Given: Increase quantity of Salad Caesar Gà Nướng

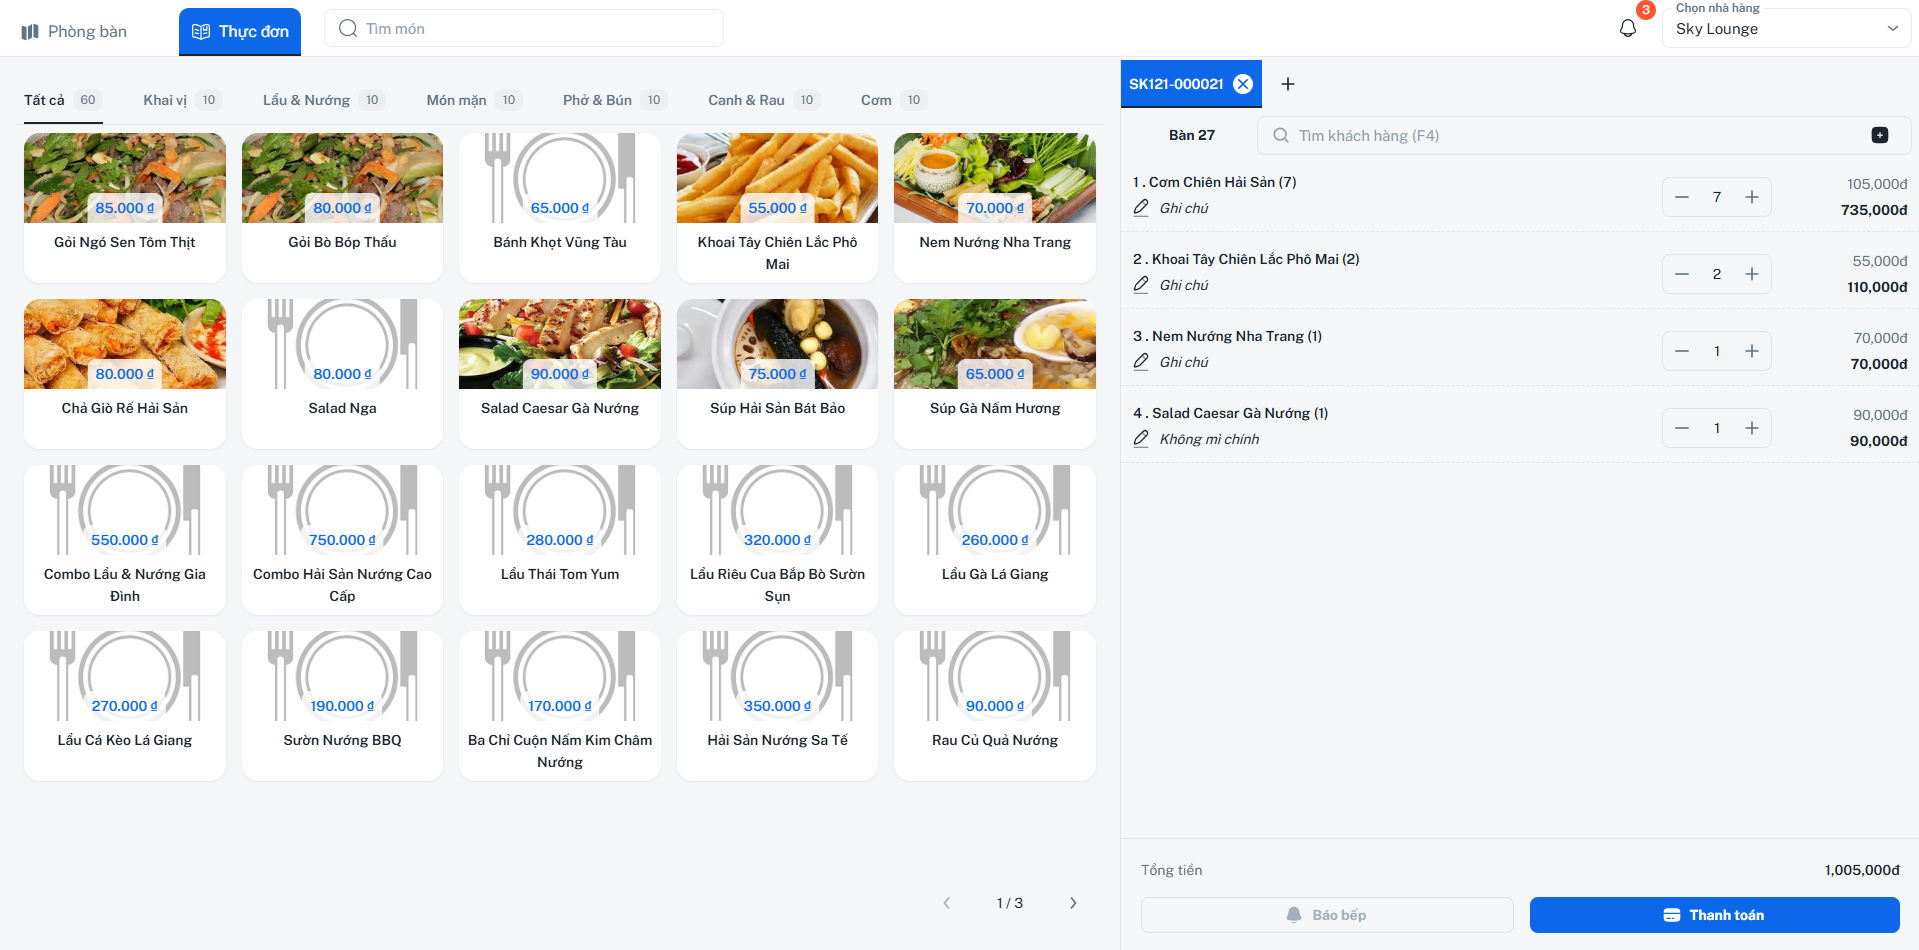Looking at the screenshot, I should tap(1752, 428).
